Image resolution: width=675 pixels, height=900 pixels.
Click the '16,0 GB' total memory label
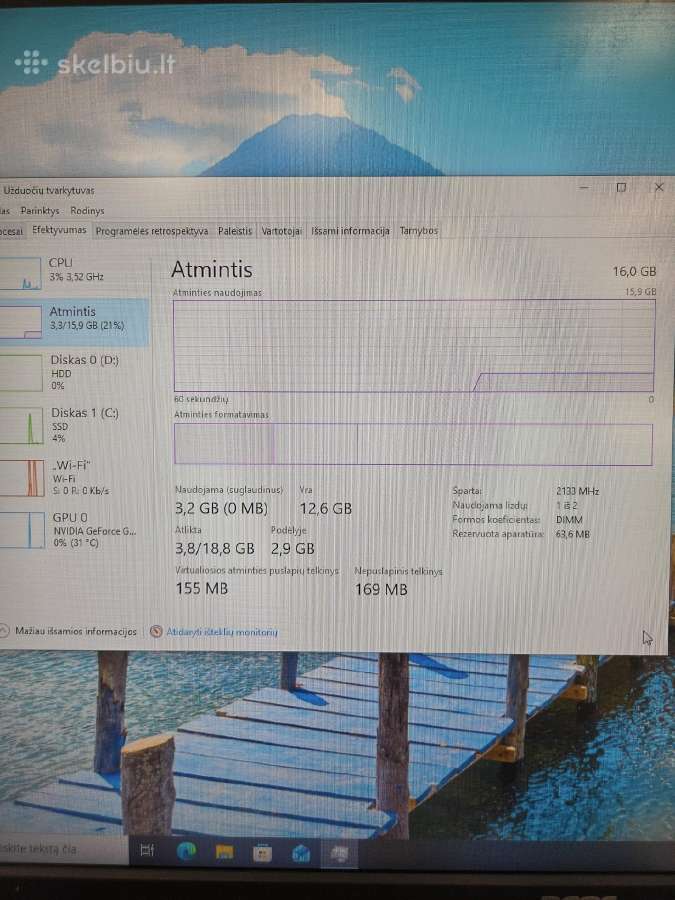click(x=634, y=271)
